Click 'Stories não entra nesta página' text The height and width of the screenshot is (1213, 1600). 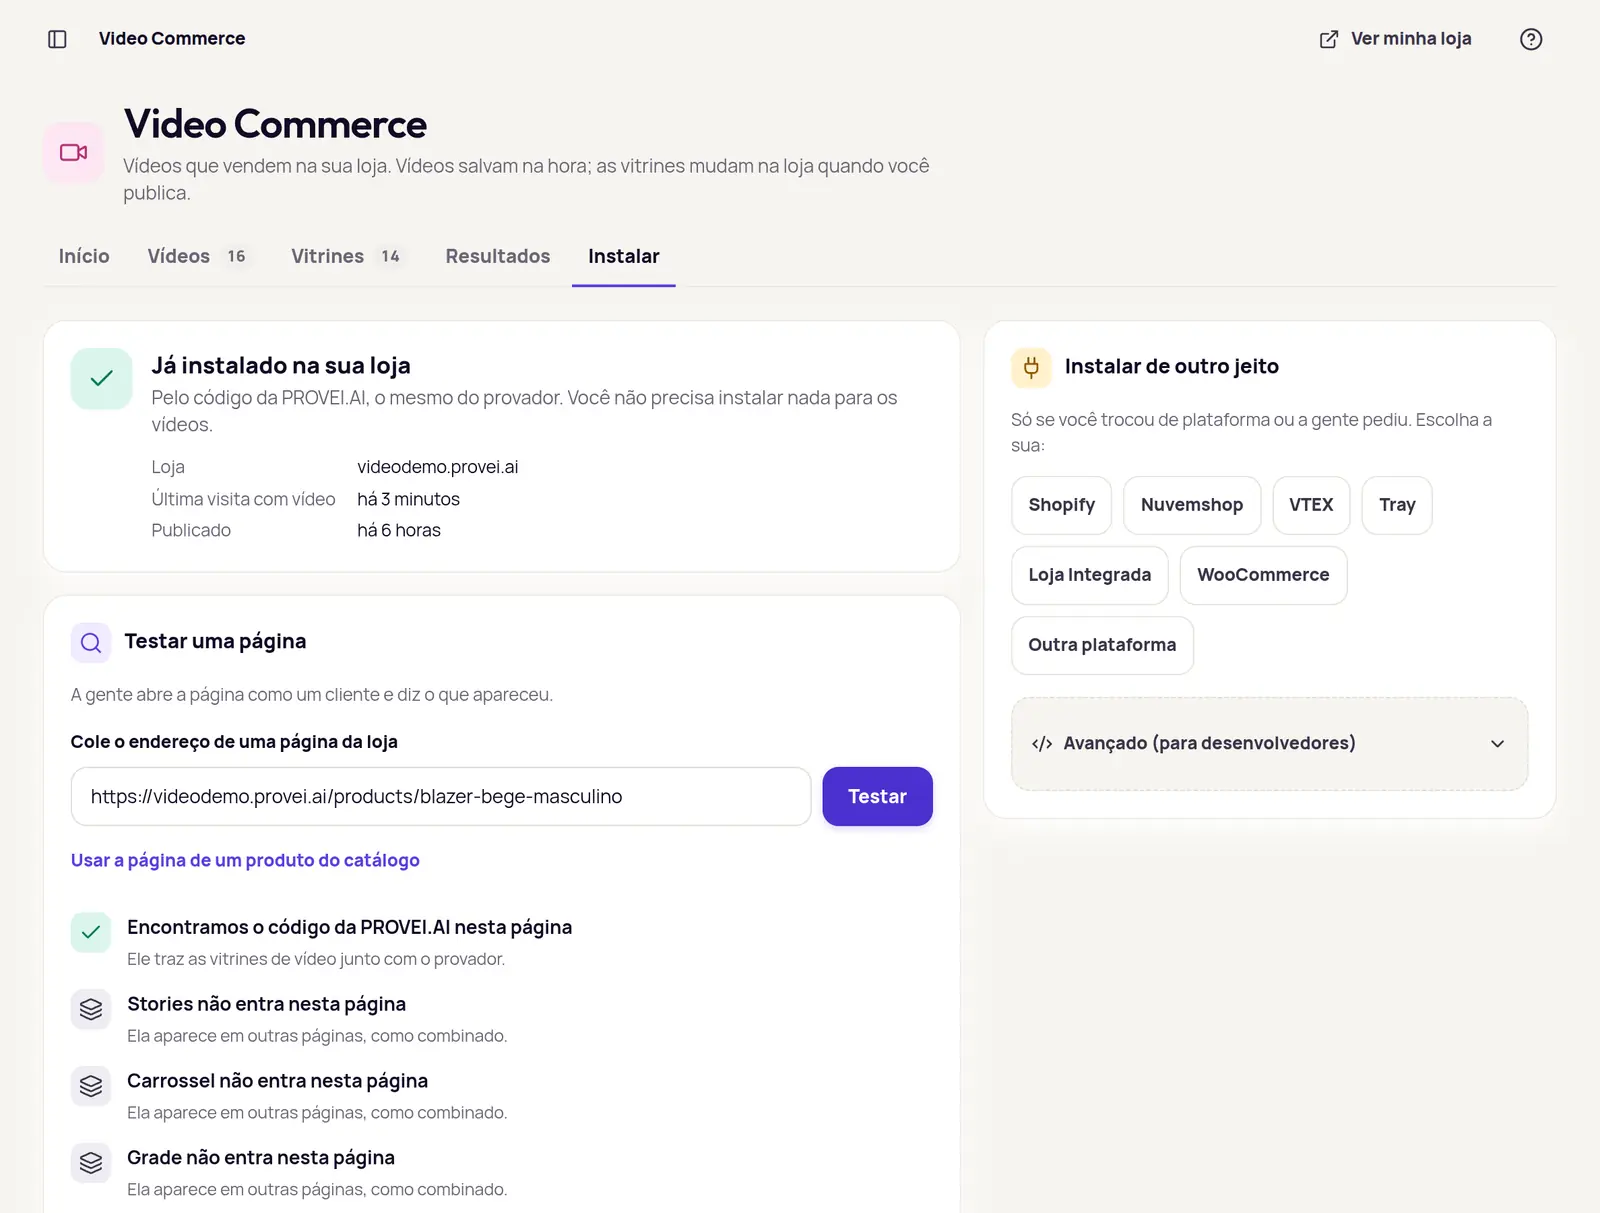[x=266, y=1004]
